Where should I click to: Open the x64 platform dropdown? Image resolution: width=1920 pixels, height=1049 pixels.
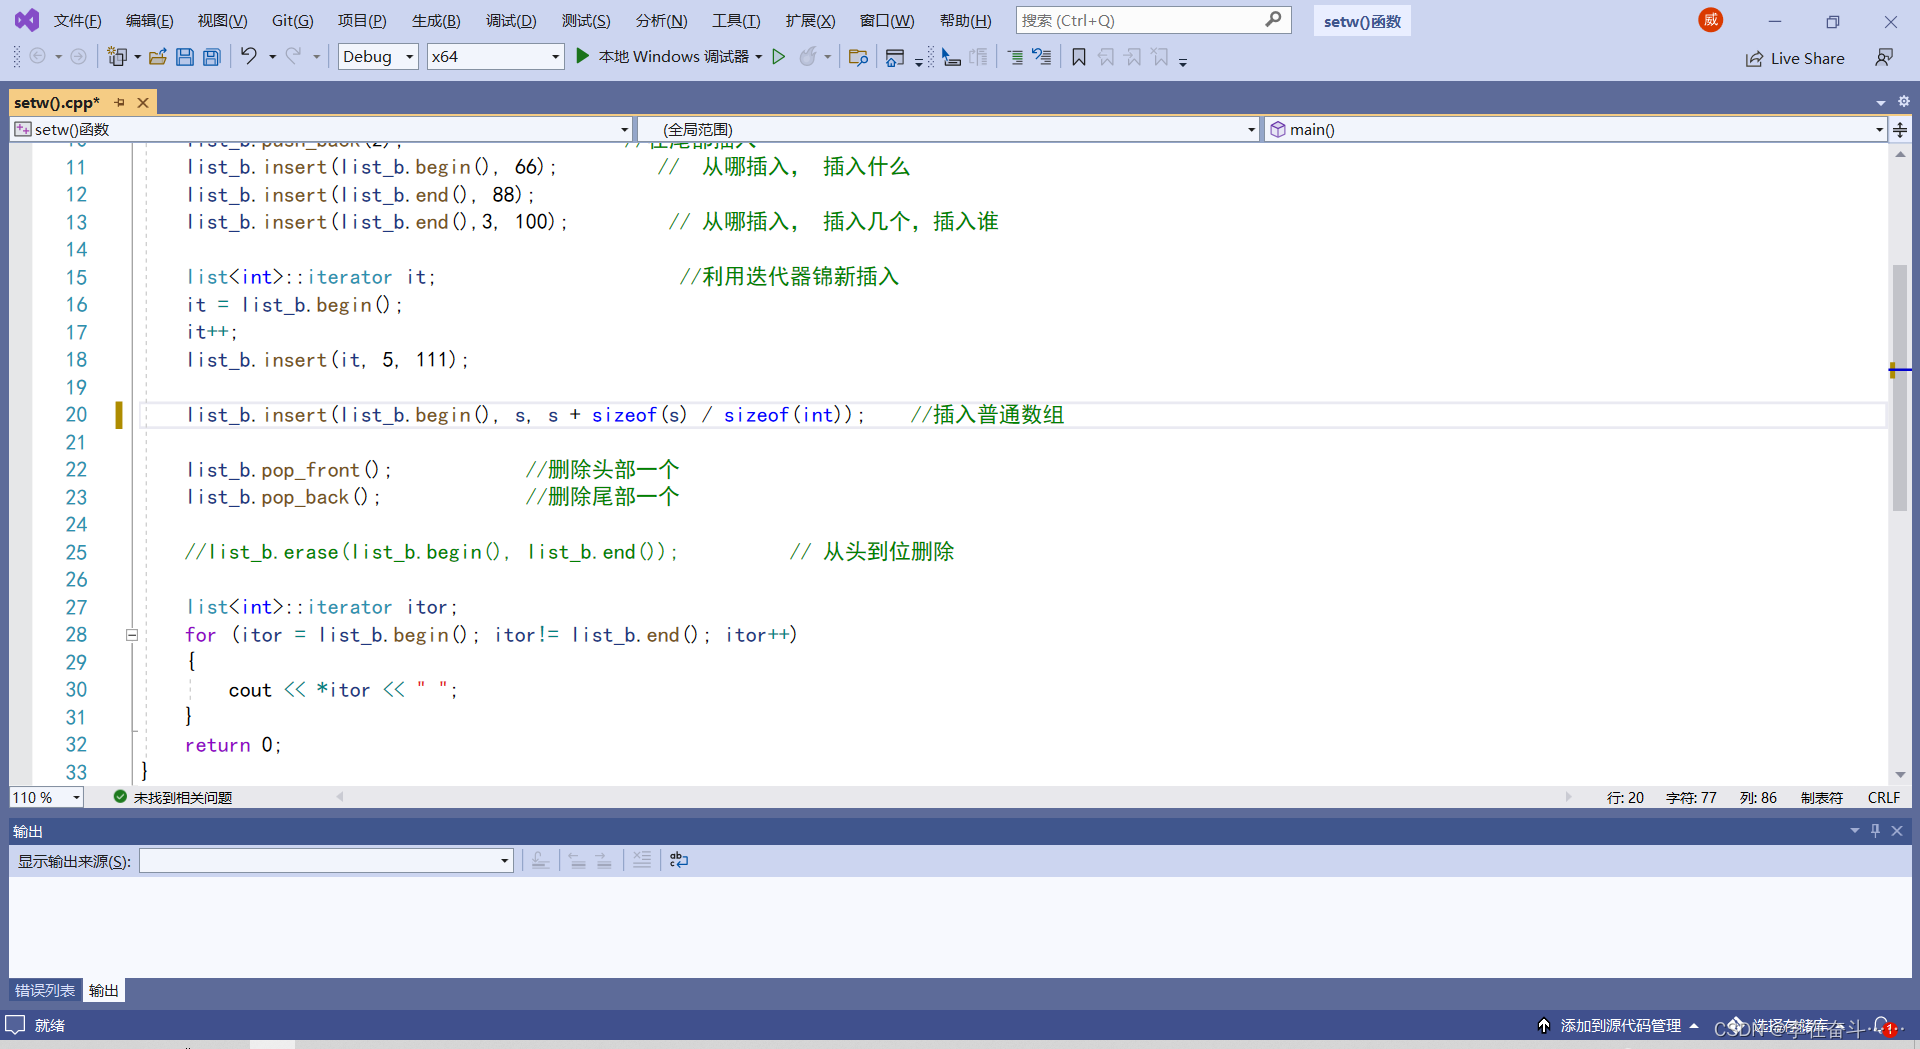[495, 57]
